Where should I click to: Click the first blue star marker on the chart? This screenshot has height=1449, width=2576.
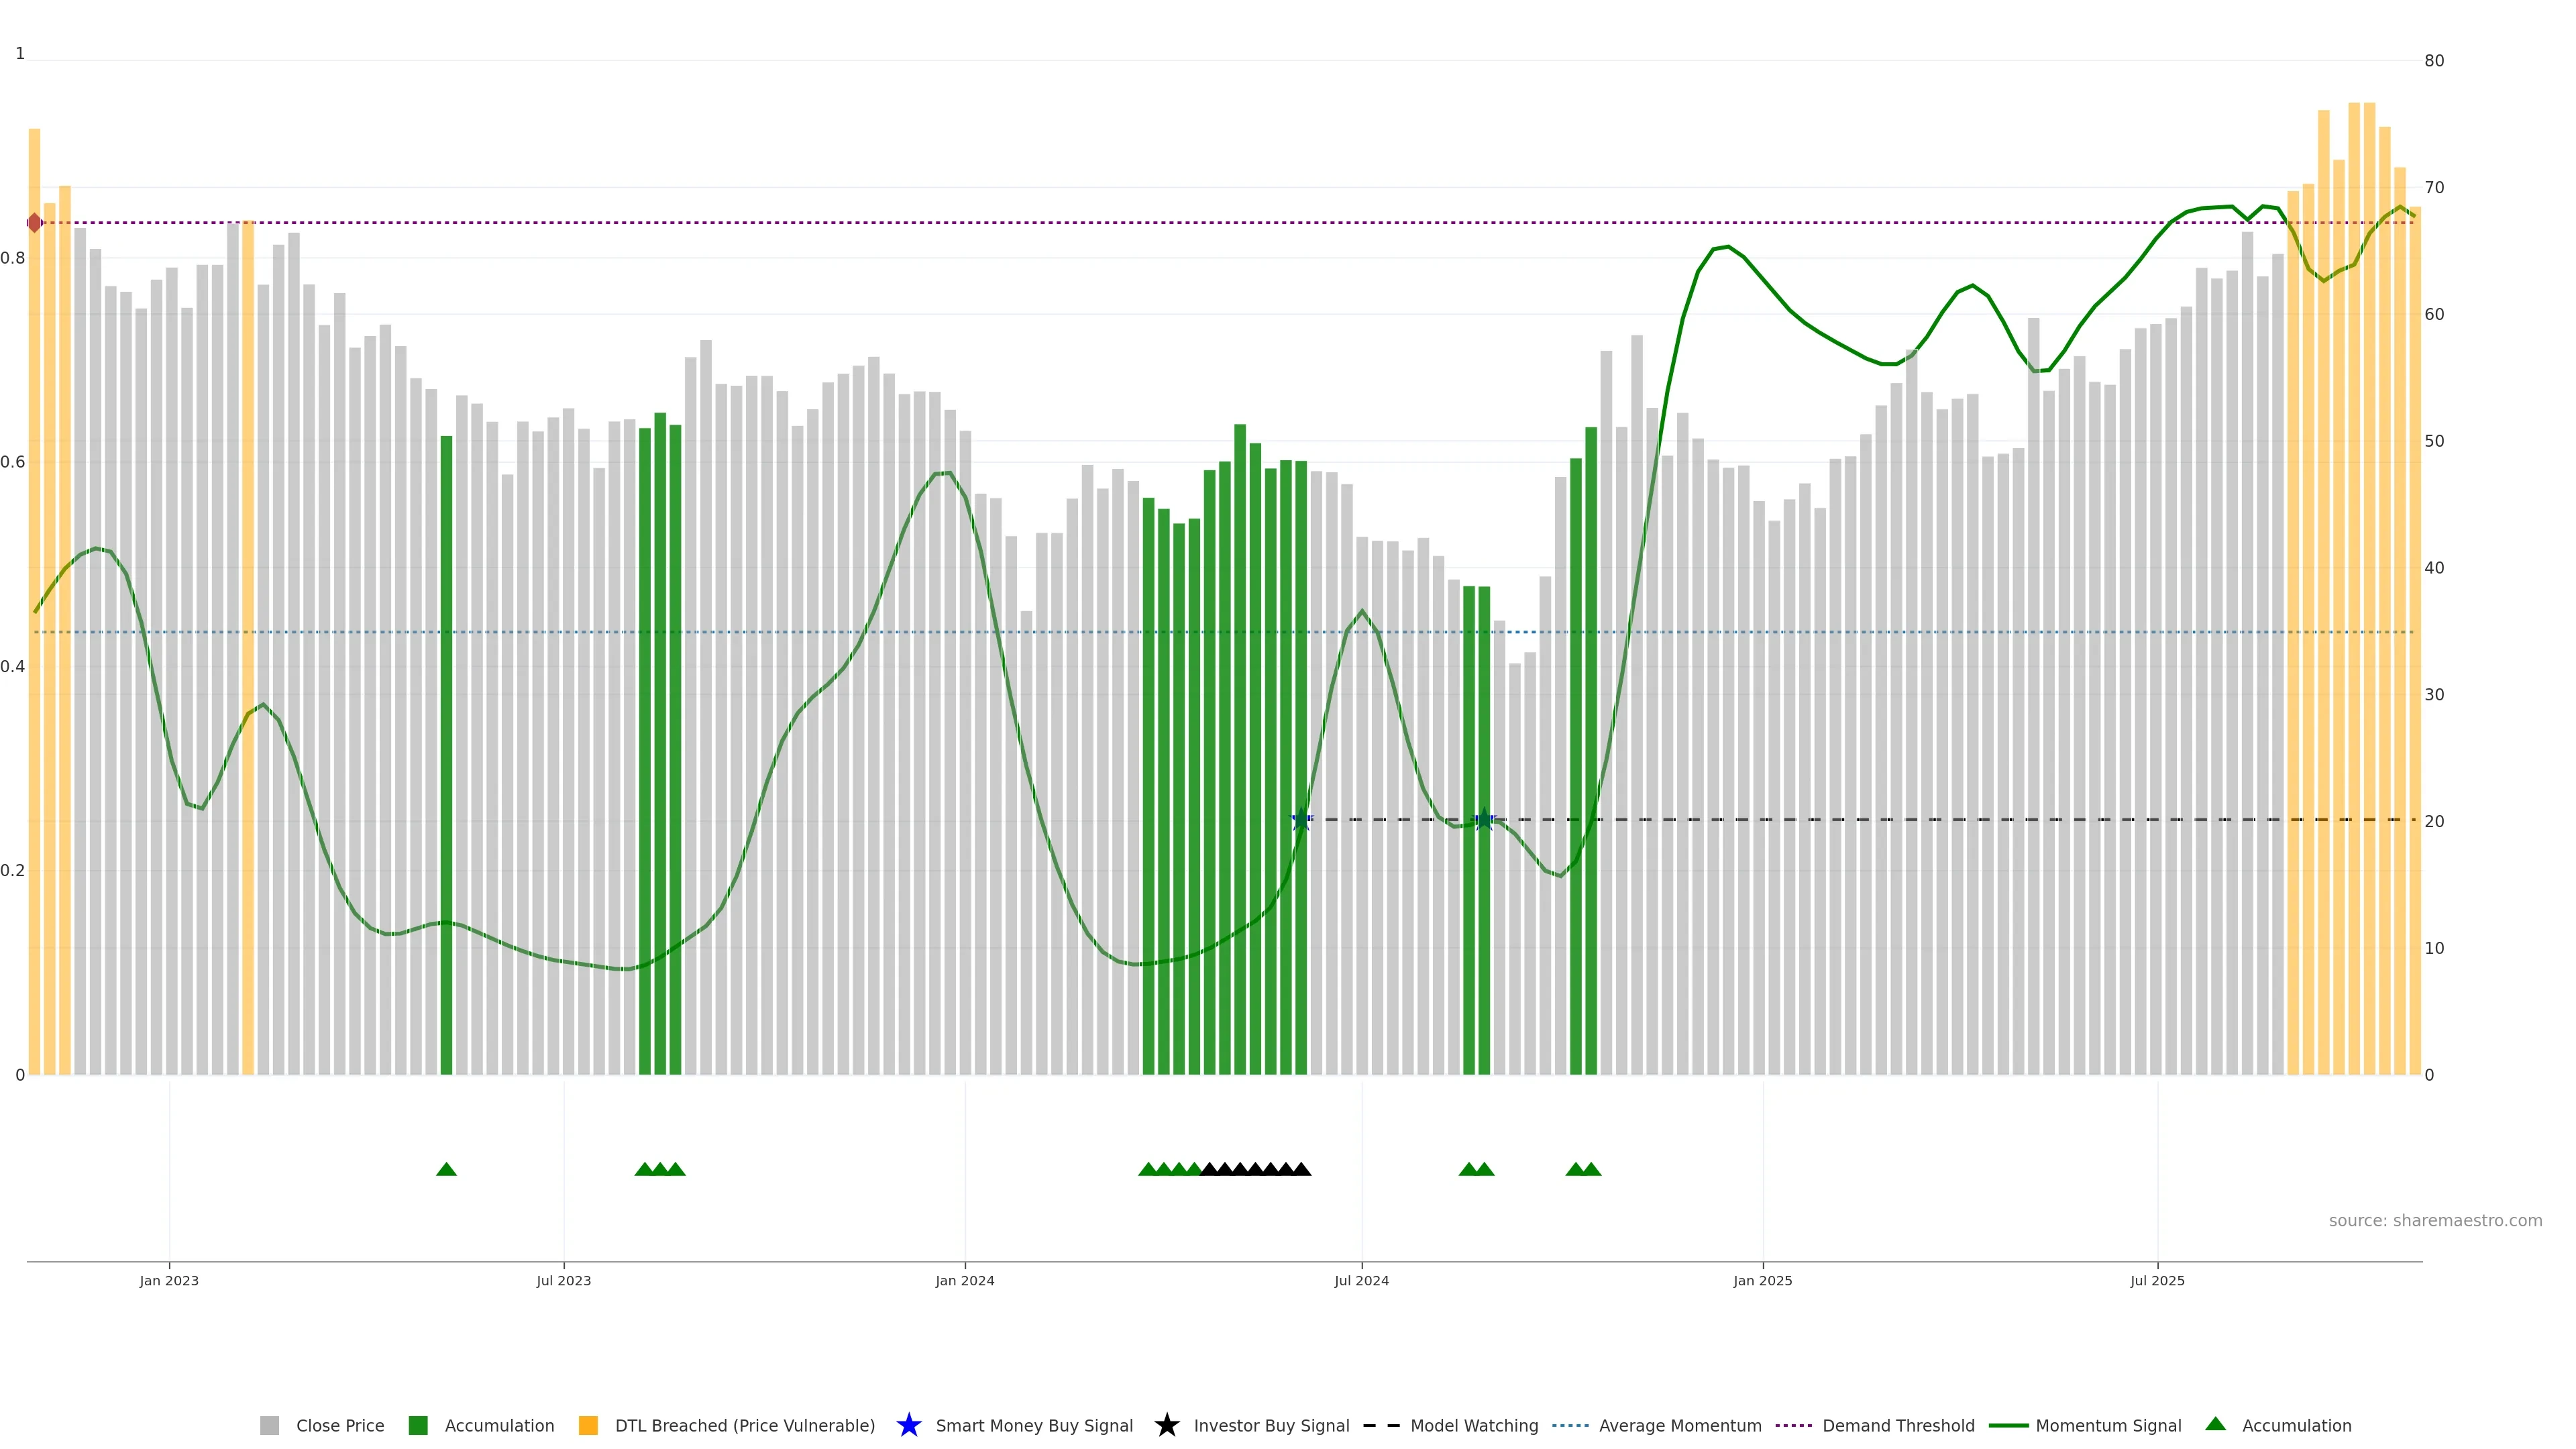pos(1301,820)
